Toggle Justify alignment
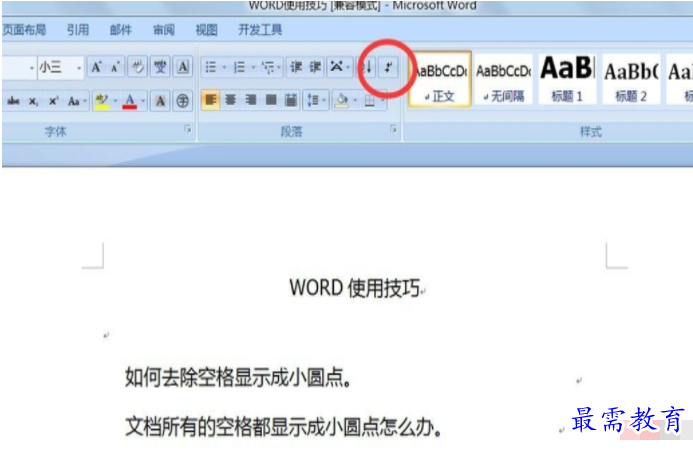 tap(271, 100)
